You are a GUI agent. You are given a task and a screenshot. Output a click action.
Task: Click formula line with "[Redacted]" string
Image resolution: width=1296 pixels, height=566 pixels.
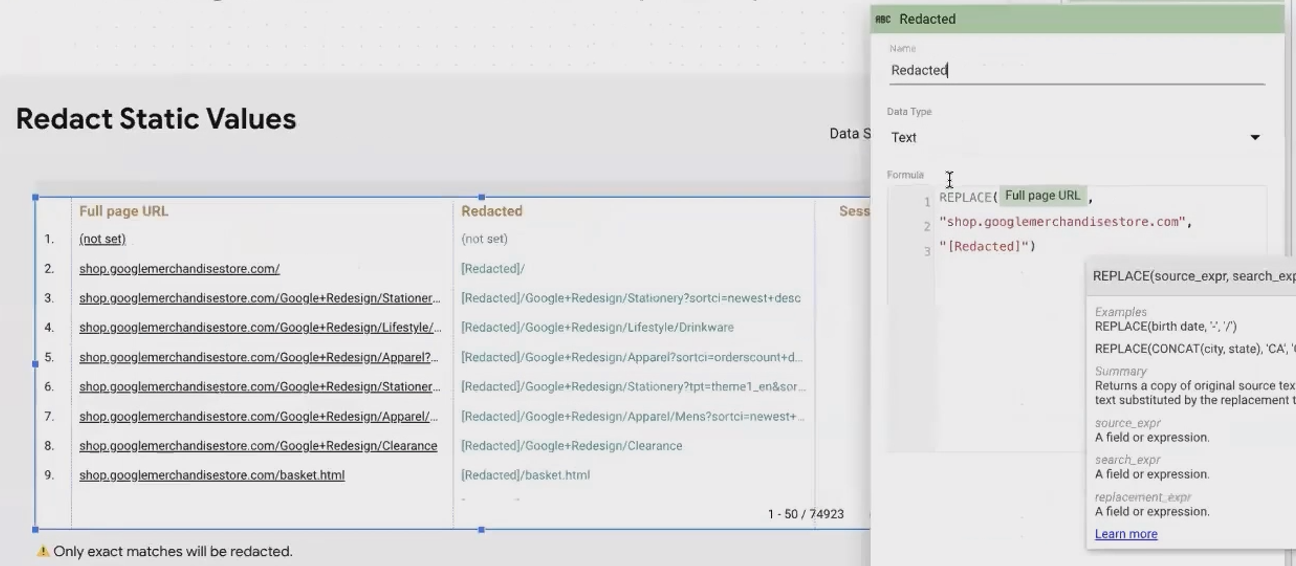[x=987, y=247]
